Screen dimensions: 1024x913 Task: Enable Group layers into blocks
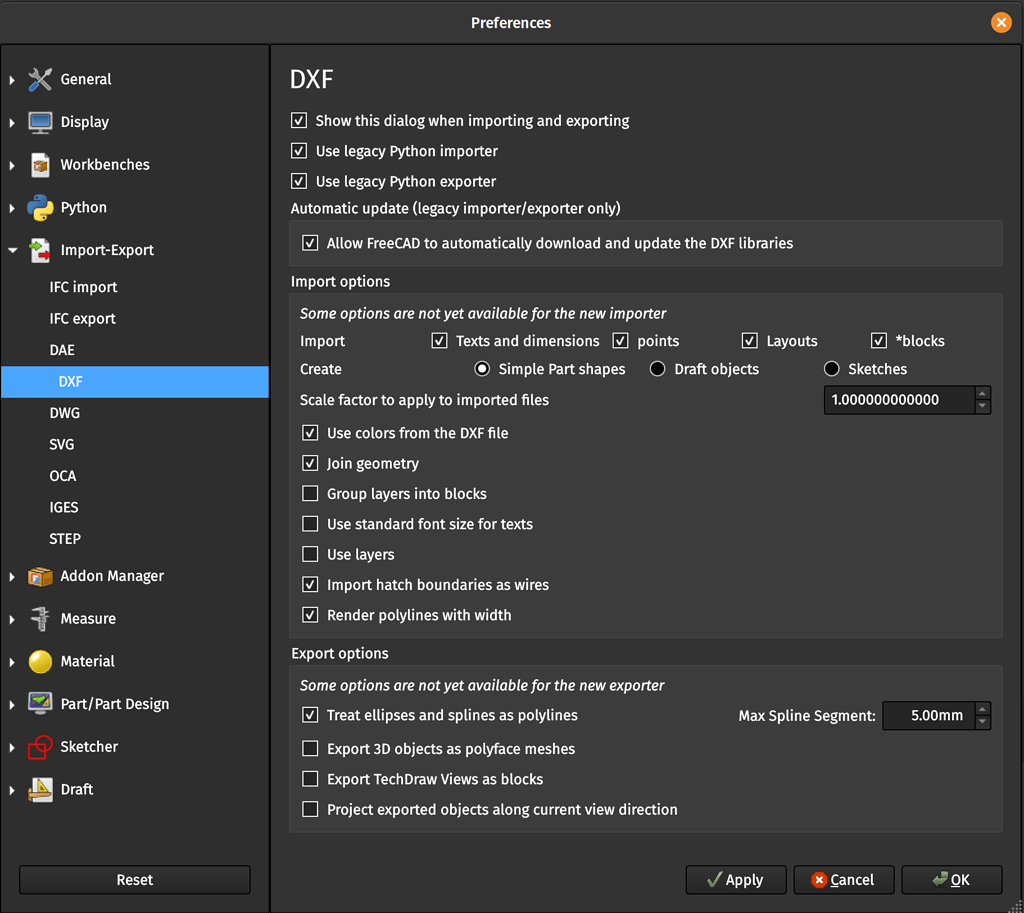click(x=310, y=494)
